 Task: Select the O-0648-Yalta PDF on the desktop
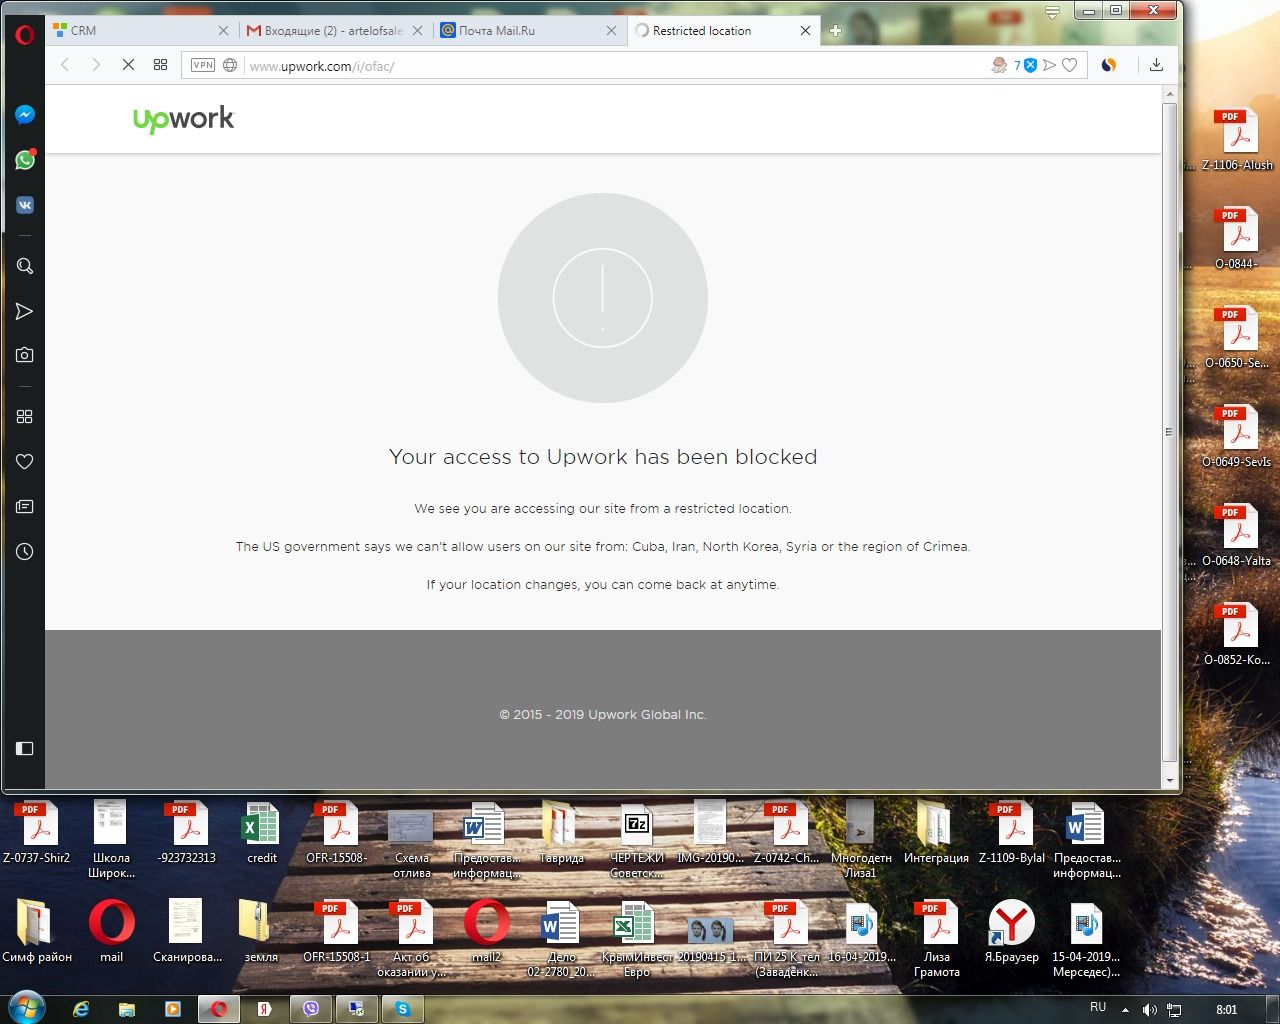tap(1237, 535)
